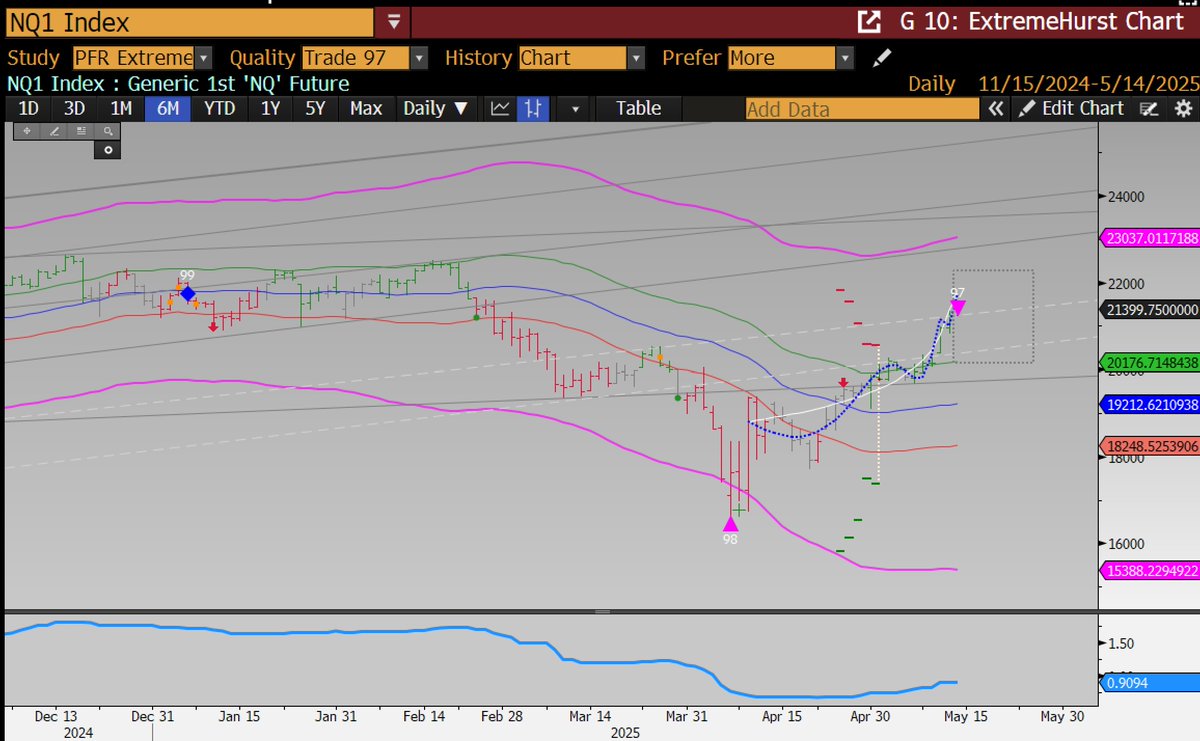1200x741 pixels.
Task: Open chart settings with the gear icon
Action: coord(1185,108)
